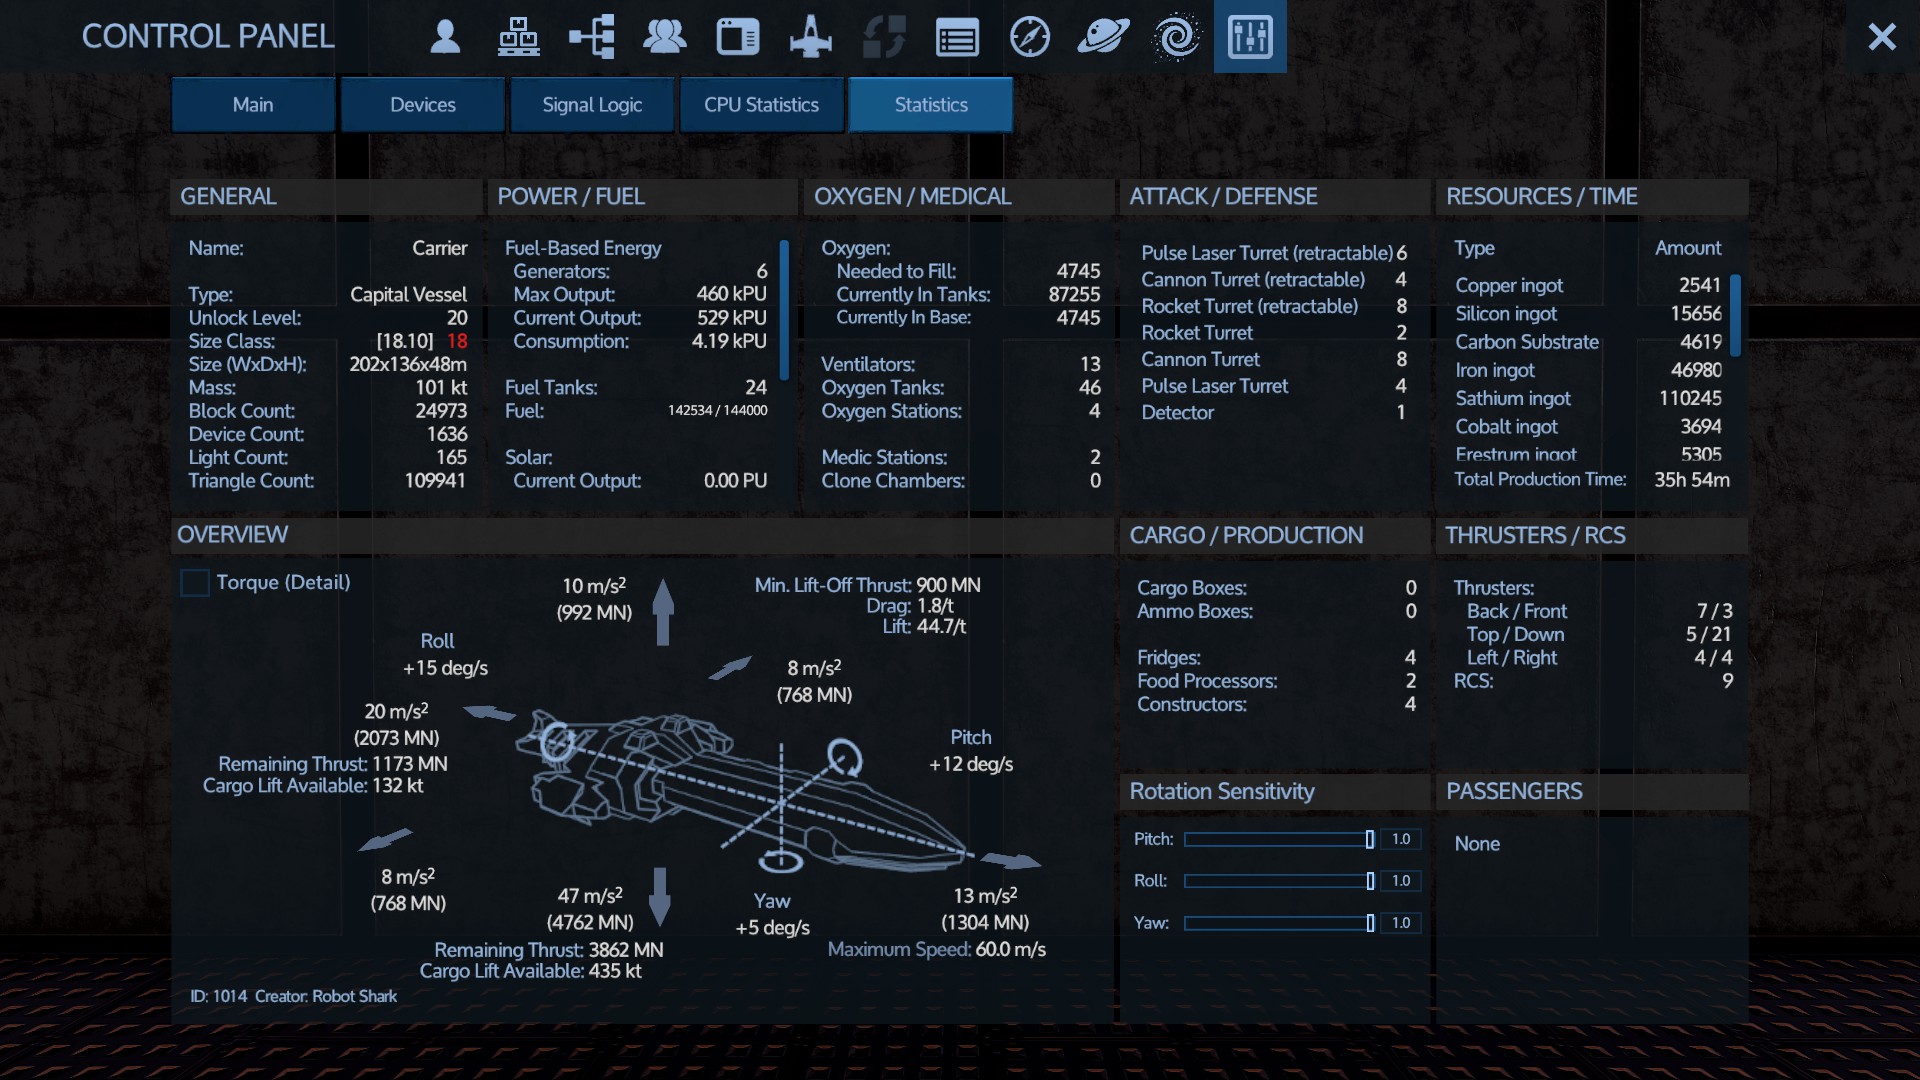Open the tech tree icon
Image resolution: width=1920 pixels, height=1080 pixels.
point(592,37)
